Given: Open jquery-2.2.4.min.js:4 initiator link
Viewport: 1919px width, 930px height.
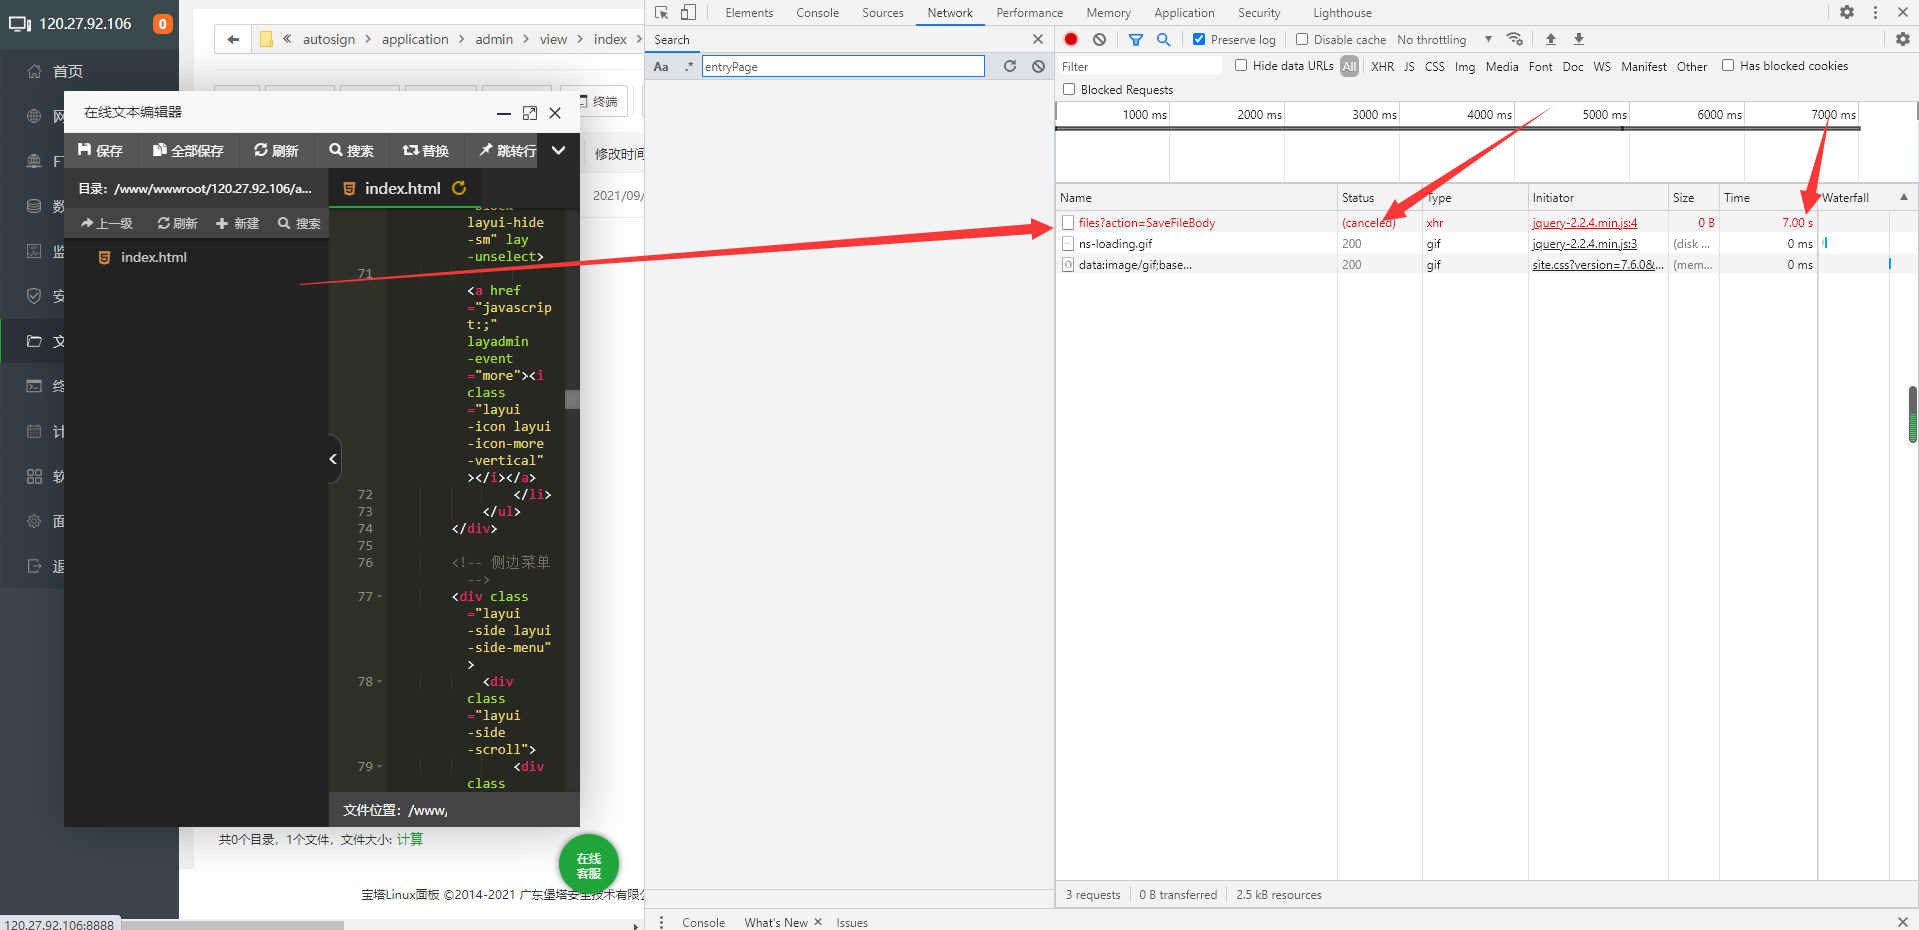Looking at the screenshot, I should (x=1585, y=223).
